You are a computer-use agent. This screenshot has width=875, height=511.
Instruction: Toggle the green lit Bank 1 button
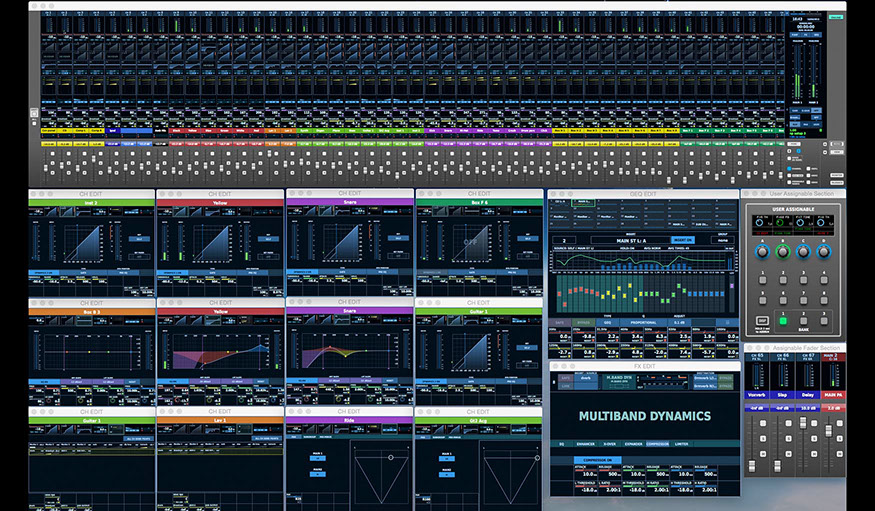[782, 320]
